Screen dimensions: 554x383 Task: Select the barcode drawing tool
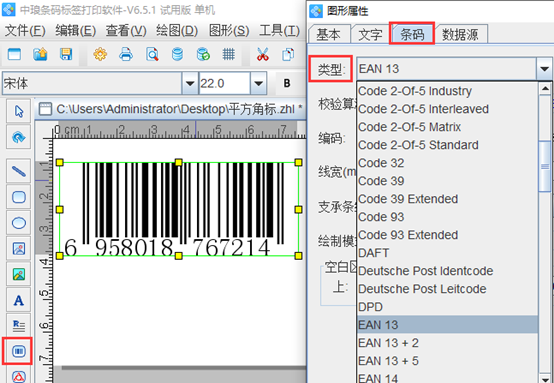[18, 351]
